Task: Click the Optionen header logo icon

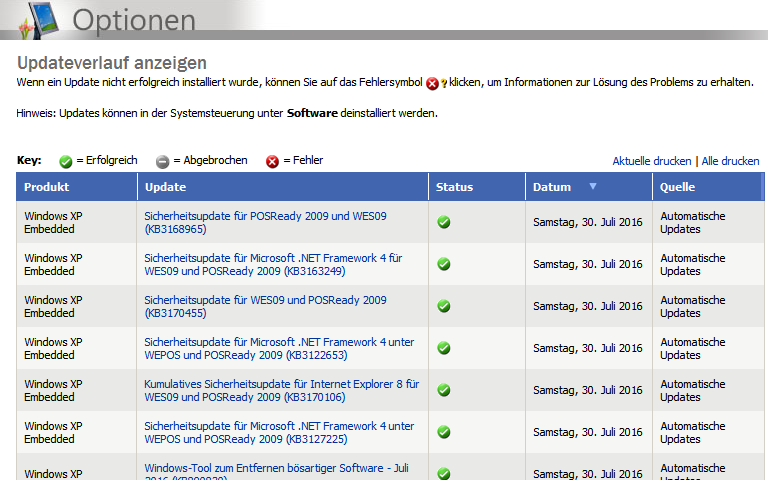Action: click(30, 18)
